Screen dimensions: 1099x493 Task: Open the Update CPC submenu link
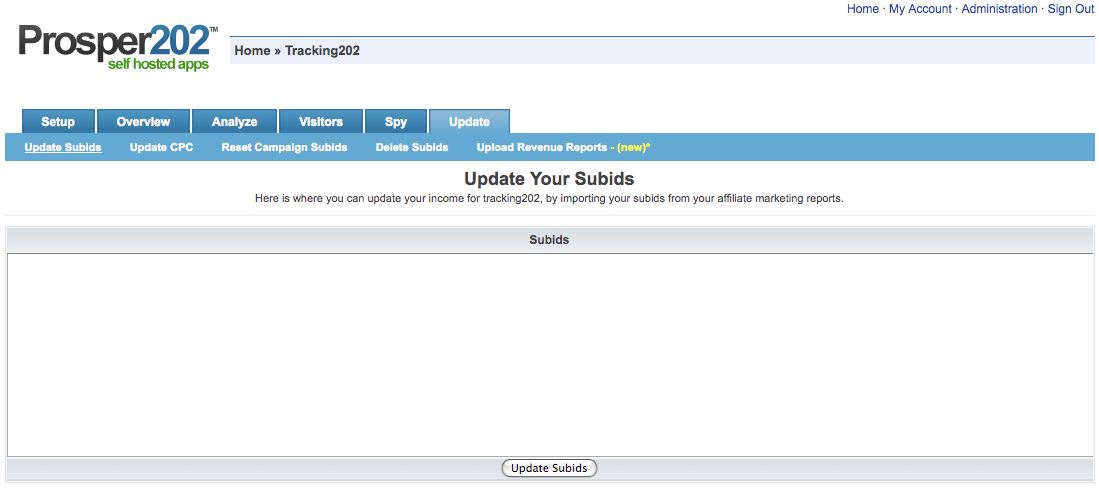tap(162, 147)
